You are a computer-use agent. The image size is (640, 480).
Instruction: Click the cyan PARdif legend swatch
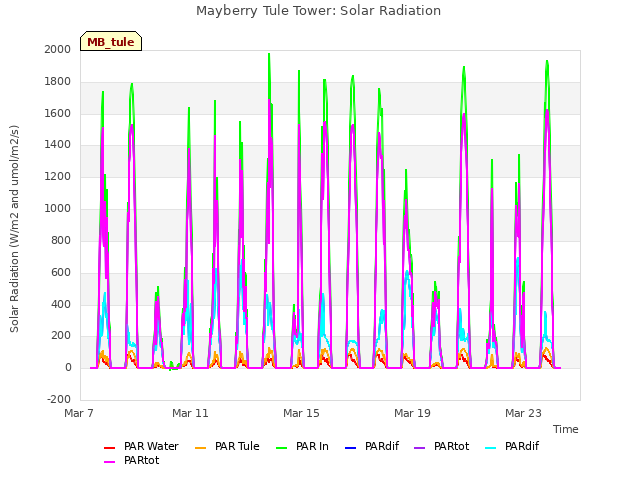[x=491, y=448]
